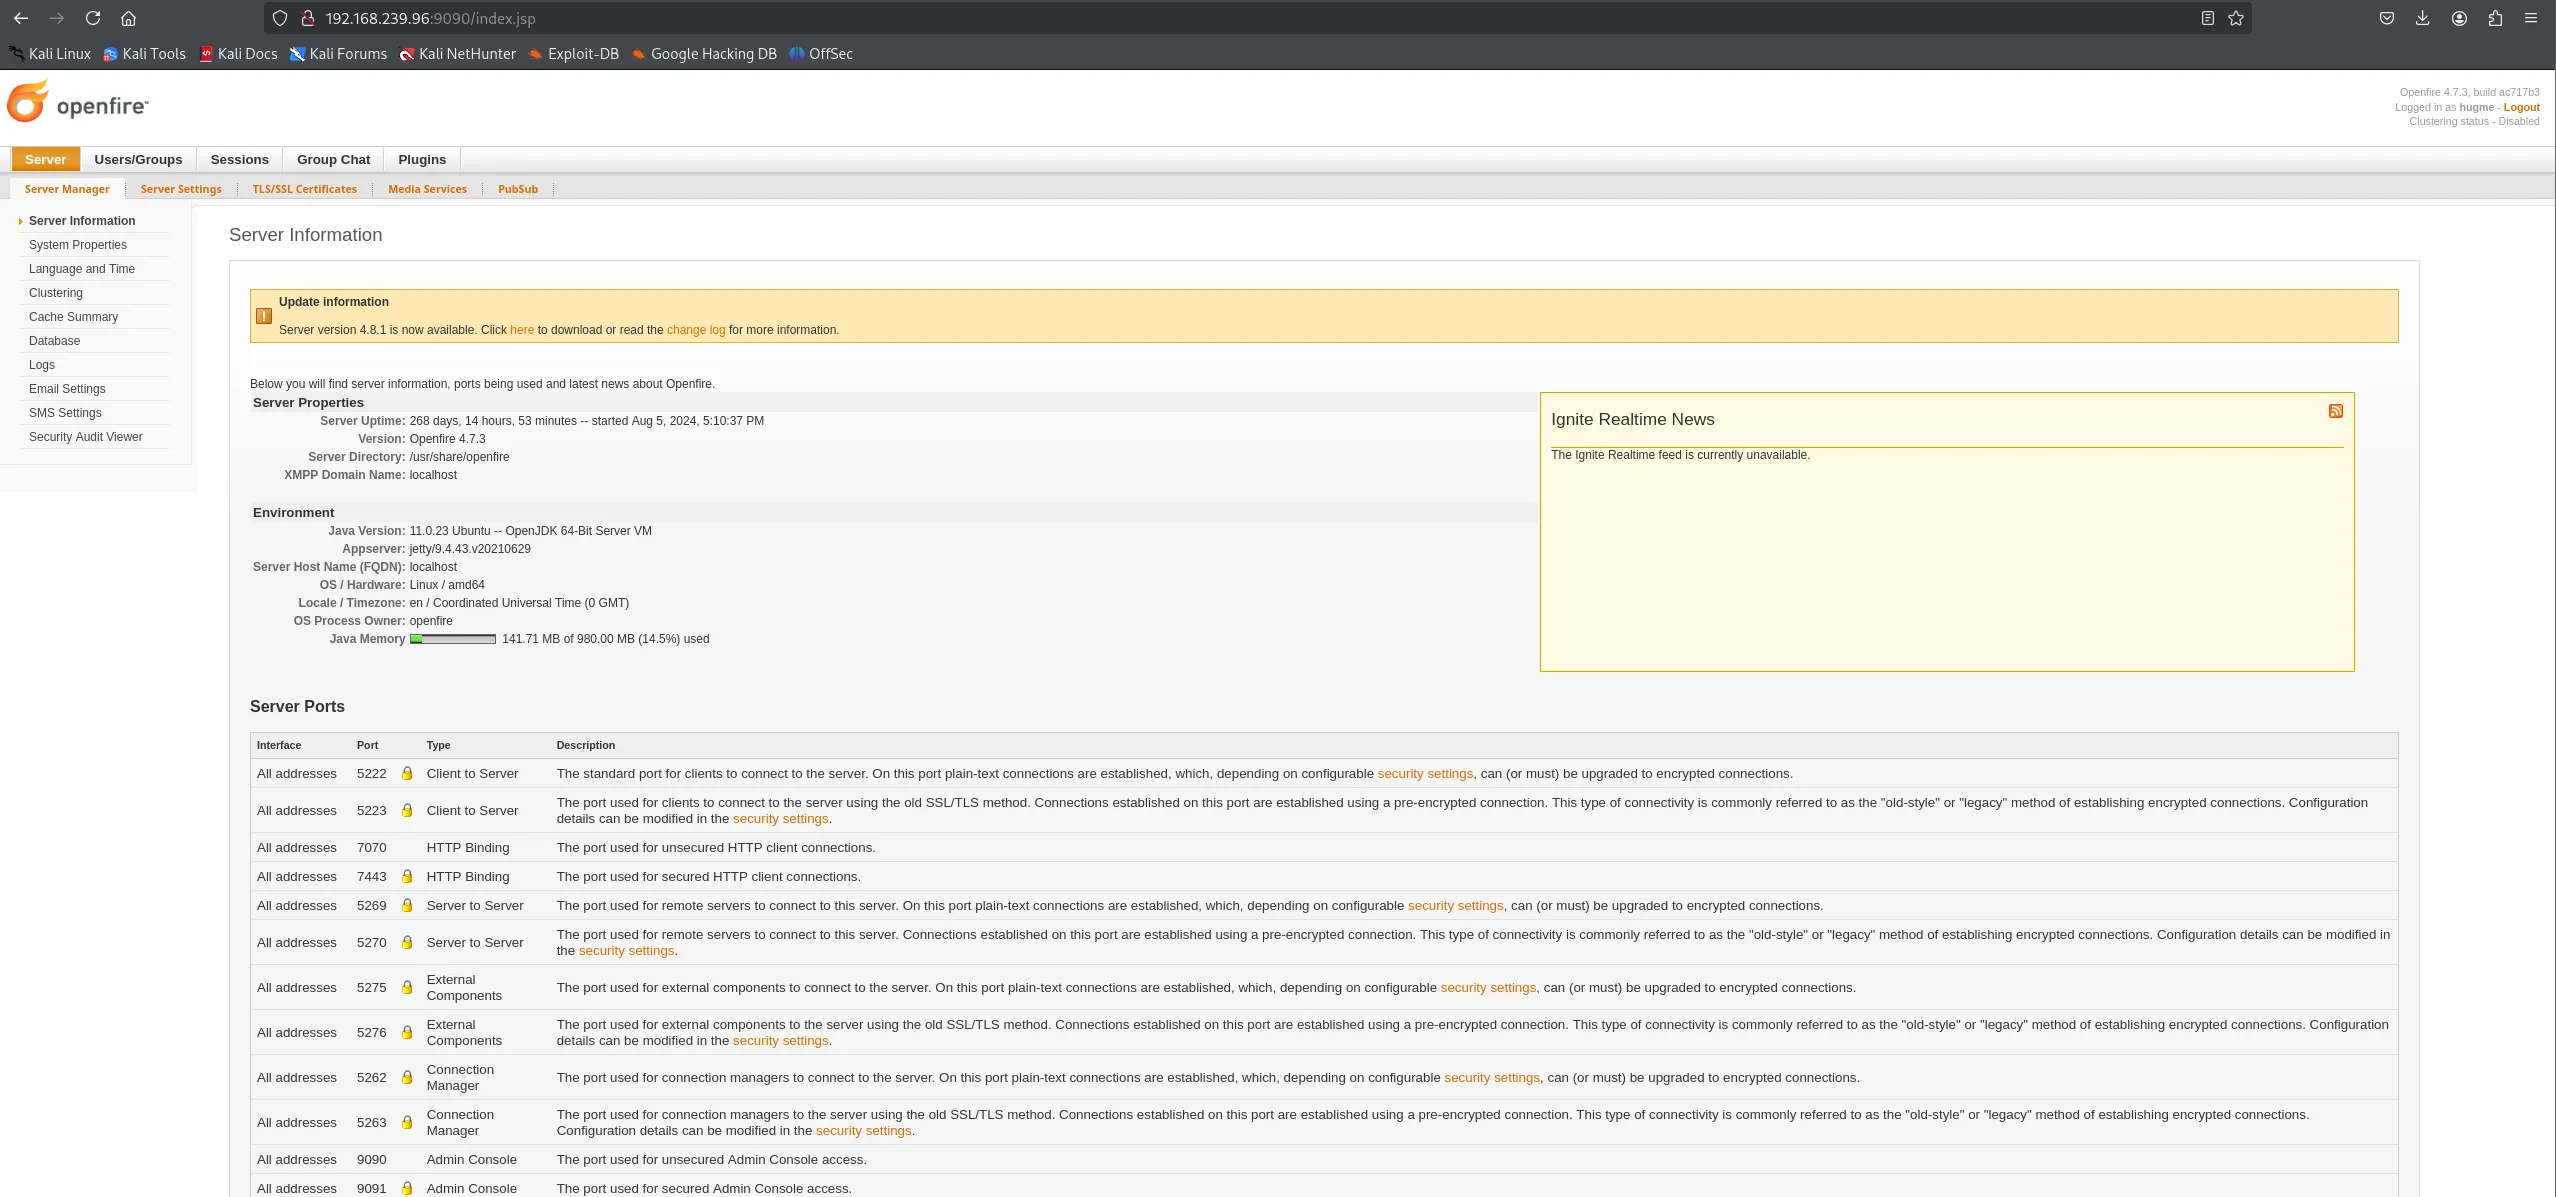Switch to the Sessions tab

(240, 159)
